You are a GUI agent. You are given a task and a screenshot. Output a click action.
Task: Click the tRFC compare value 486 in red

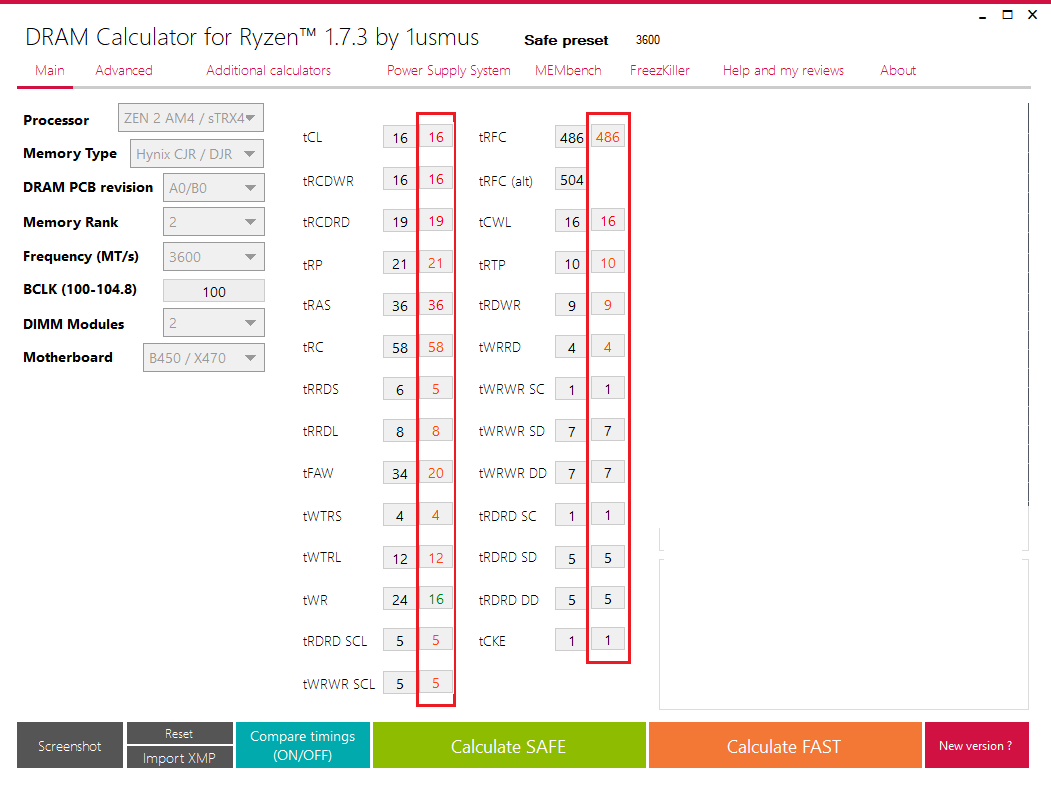[x=608, y=137]
